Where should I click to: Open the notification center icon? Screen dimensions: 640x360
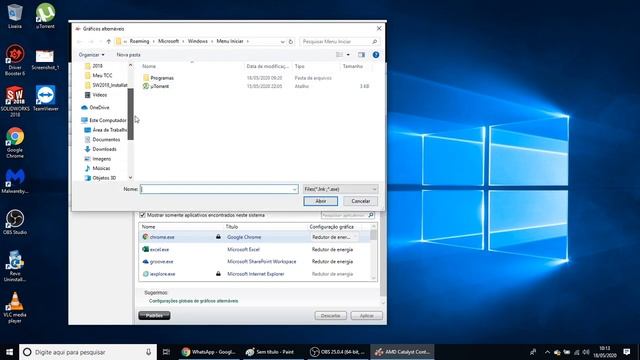coord(627,352)
